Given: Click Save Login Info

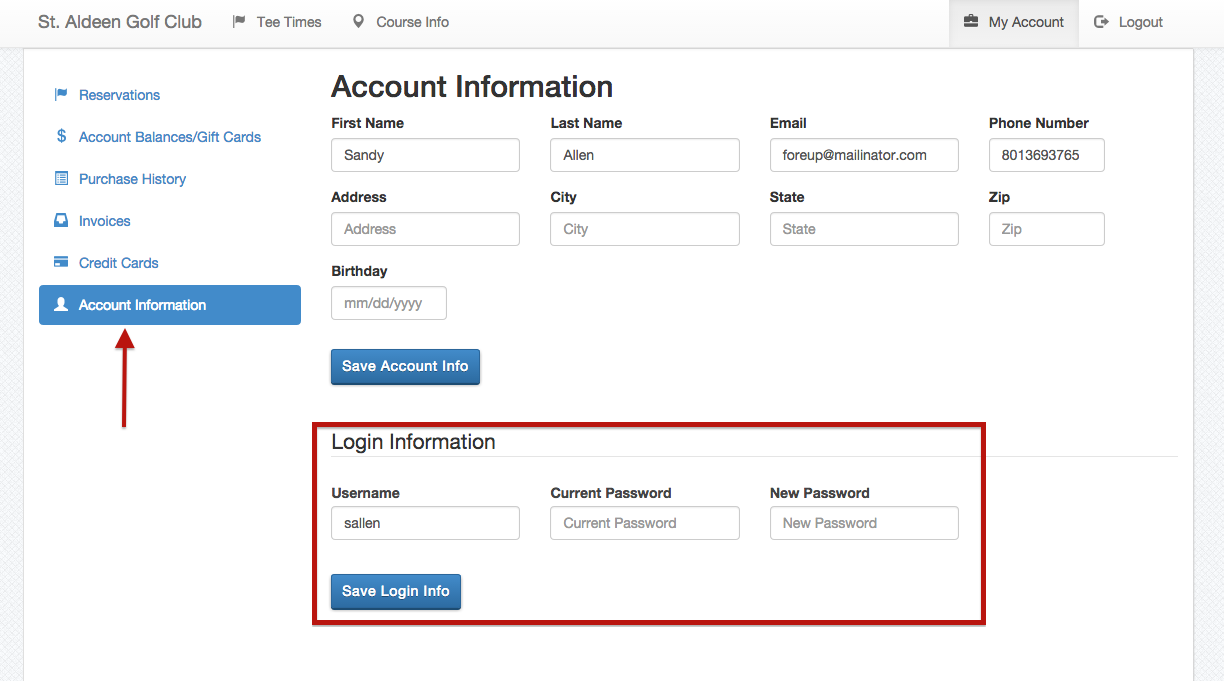Looking at the screenshot, I should tap(395, 591).
